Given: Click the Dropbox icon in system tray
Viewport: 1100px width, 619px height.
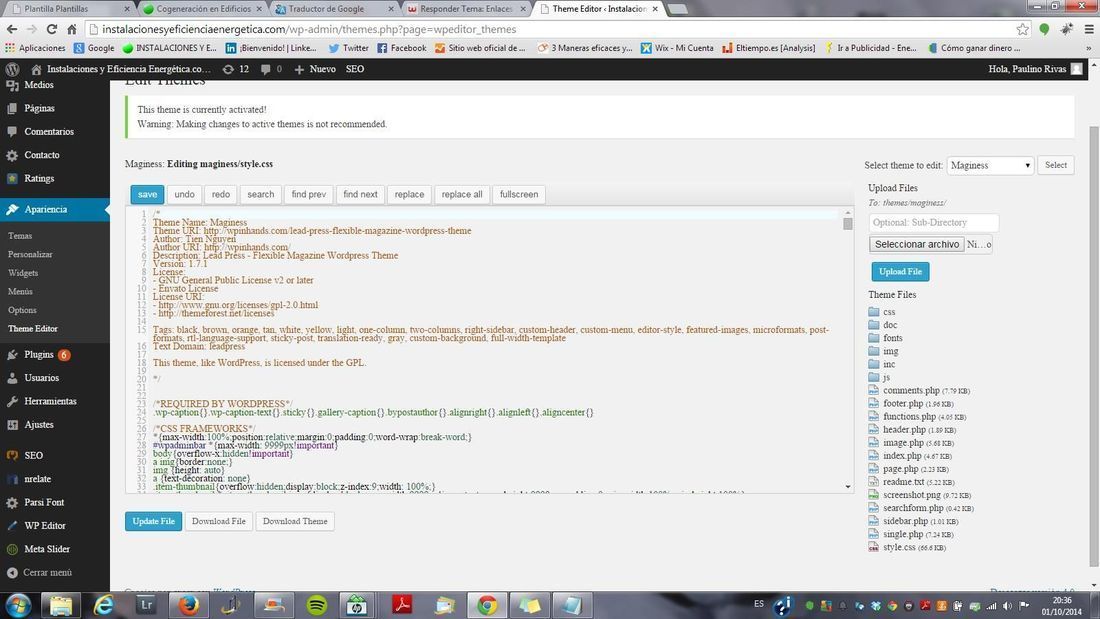Looking at the screenshot, I should tap(876, 606).
